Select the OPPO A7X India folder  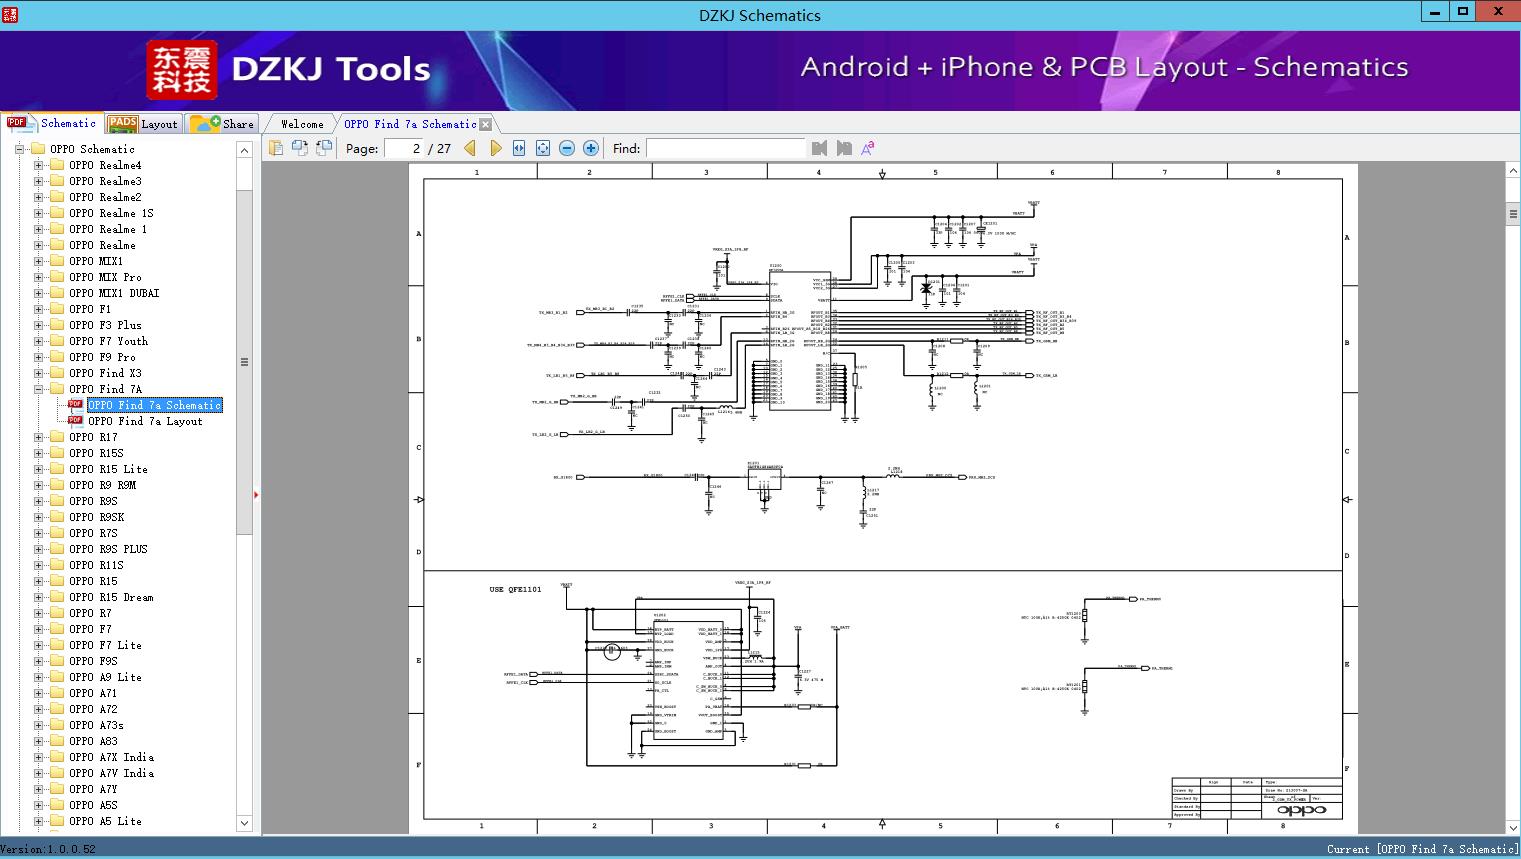pos(111,757)
